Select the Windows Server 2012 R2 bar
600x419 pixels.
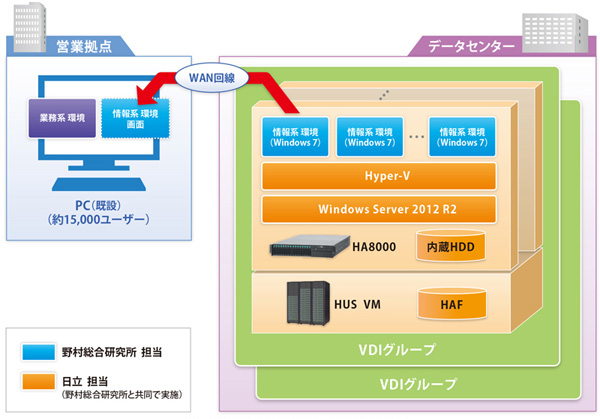379,210
